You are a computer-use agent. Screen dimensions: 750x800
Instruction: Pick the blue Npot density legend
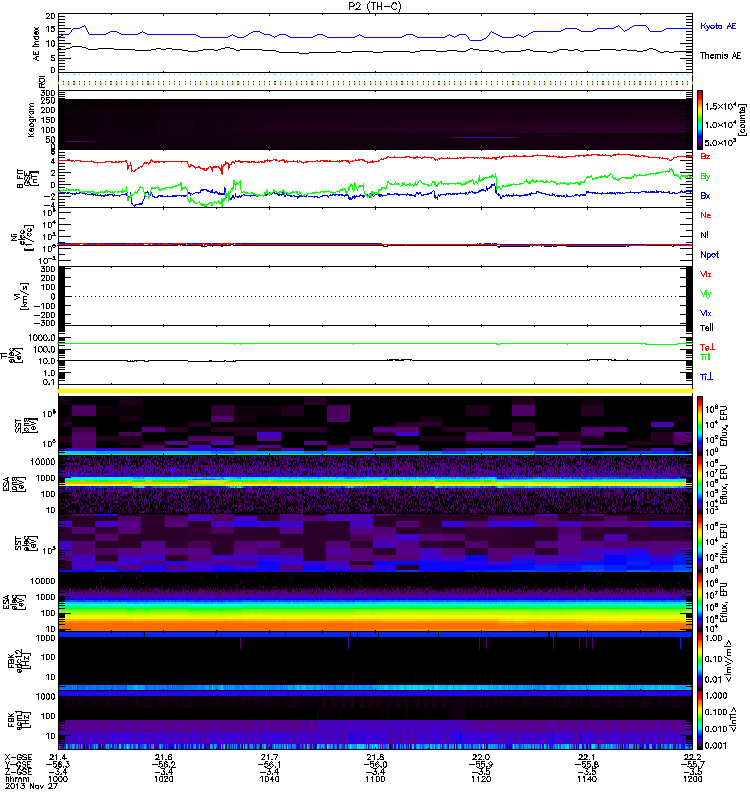click(709, 254)
